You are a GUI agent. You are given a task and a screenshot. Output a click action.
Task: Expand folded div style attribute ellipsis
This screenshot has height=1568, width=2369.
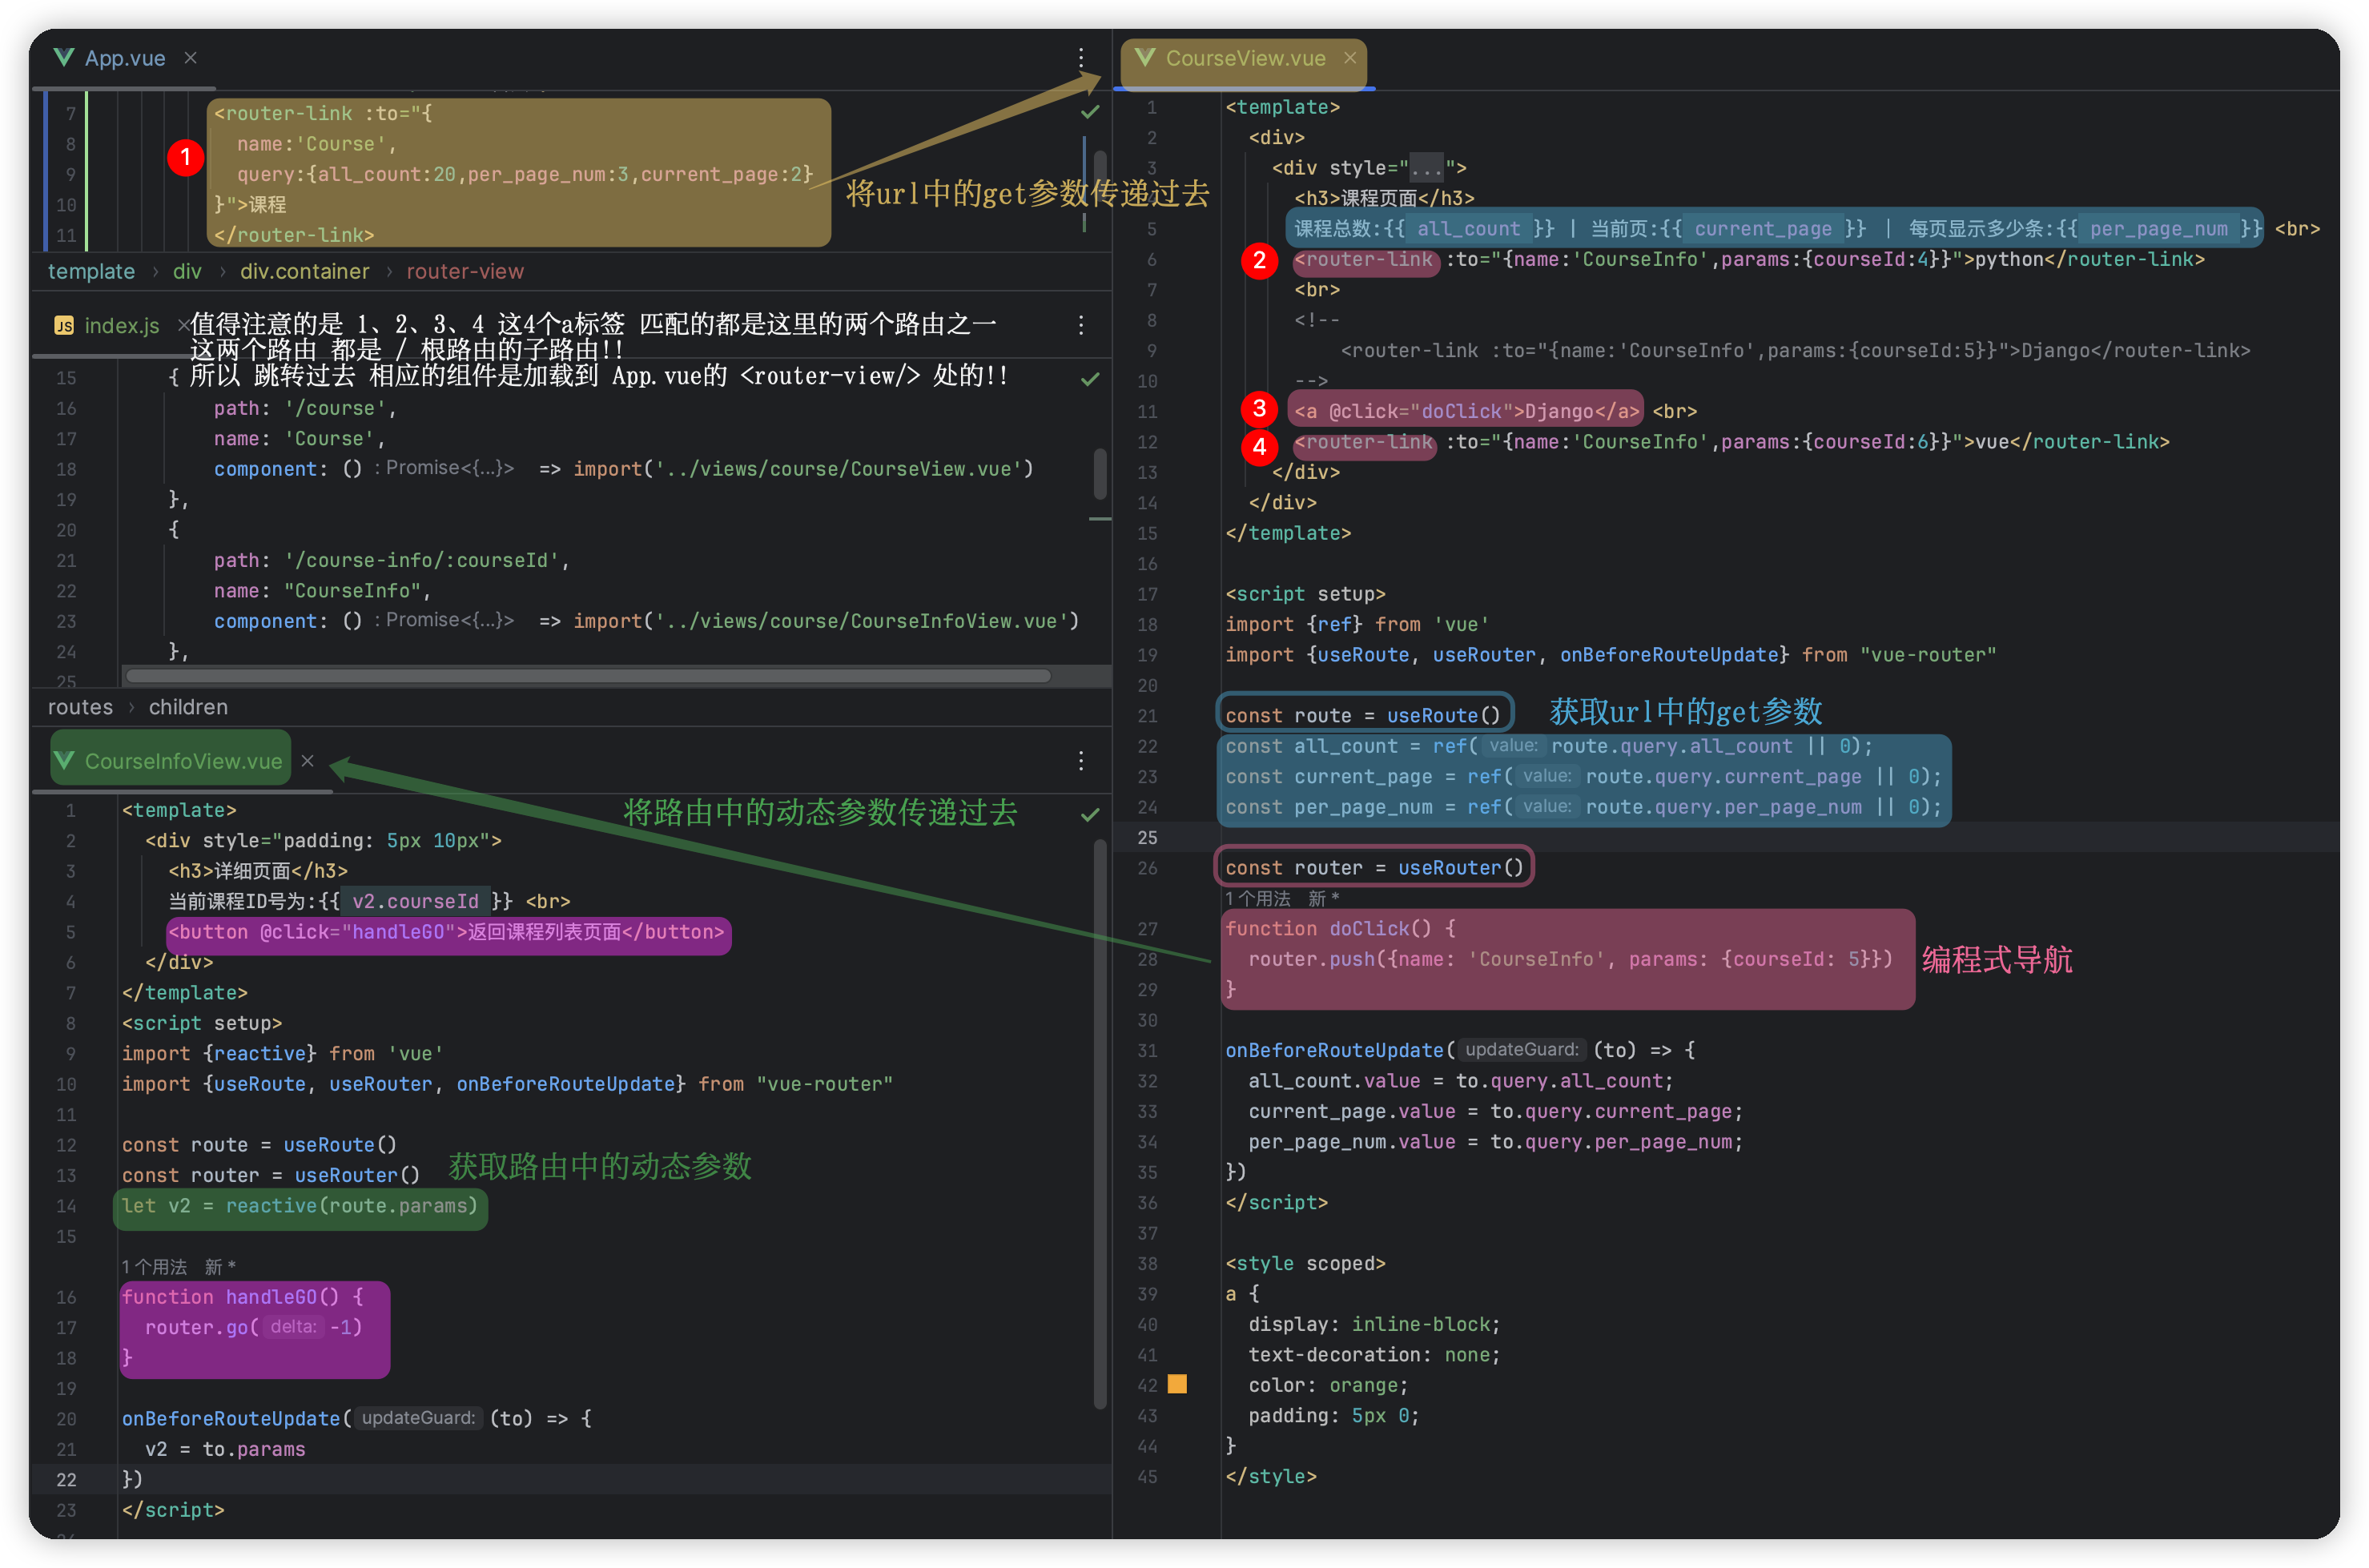pos(1426,168)
